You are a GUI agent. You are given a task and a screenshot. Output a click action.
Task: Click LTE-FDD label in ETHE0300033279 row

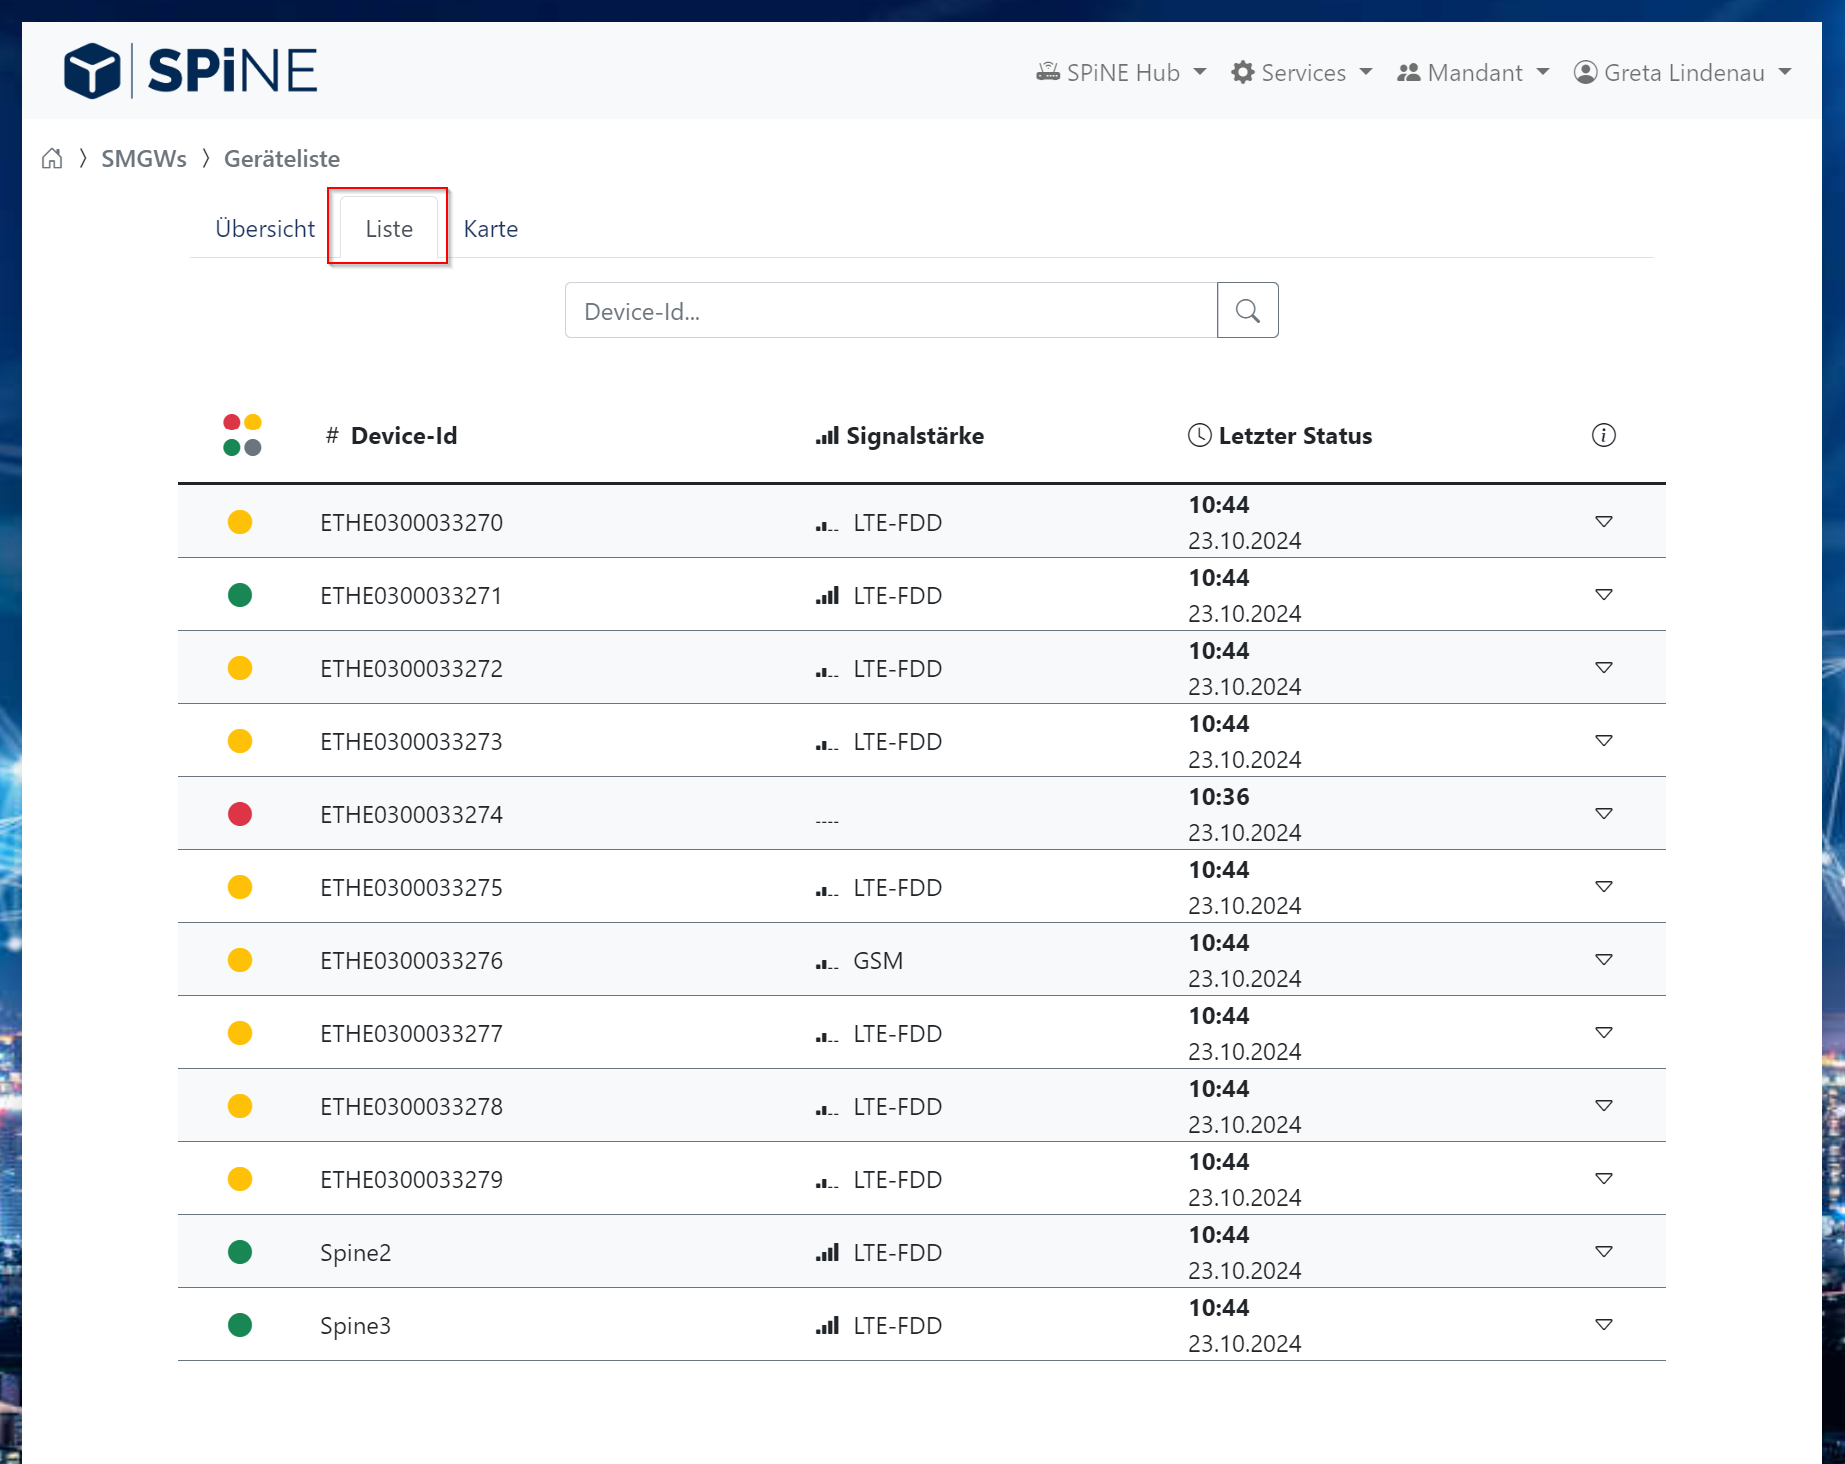tap(897, 1180)
